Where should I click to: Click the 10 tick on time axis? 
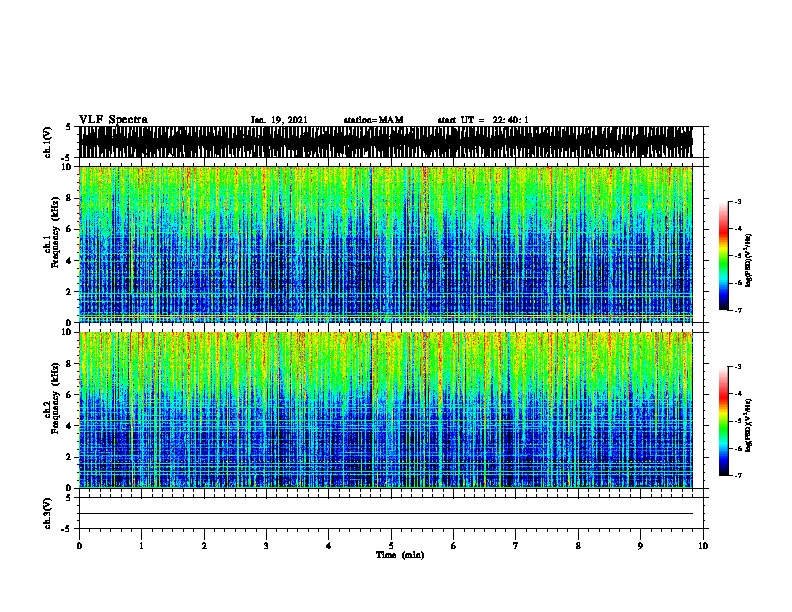tap(703, 546)
